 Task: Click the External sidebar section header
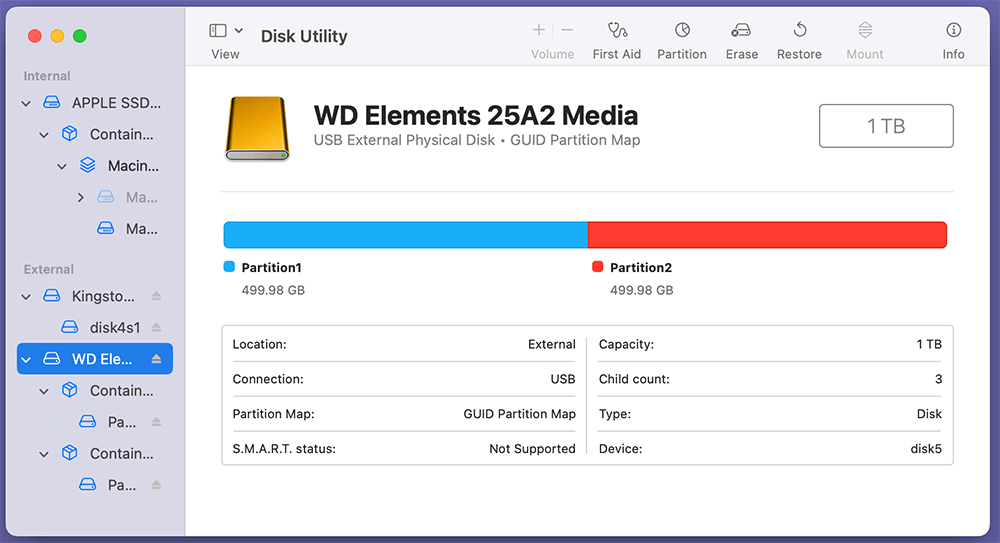48,269
